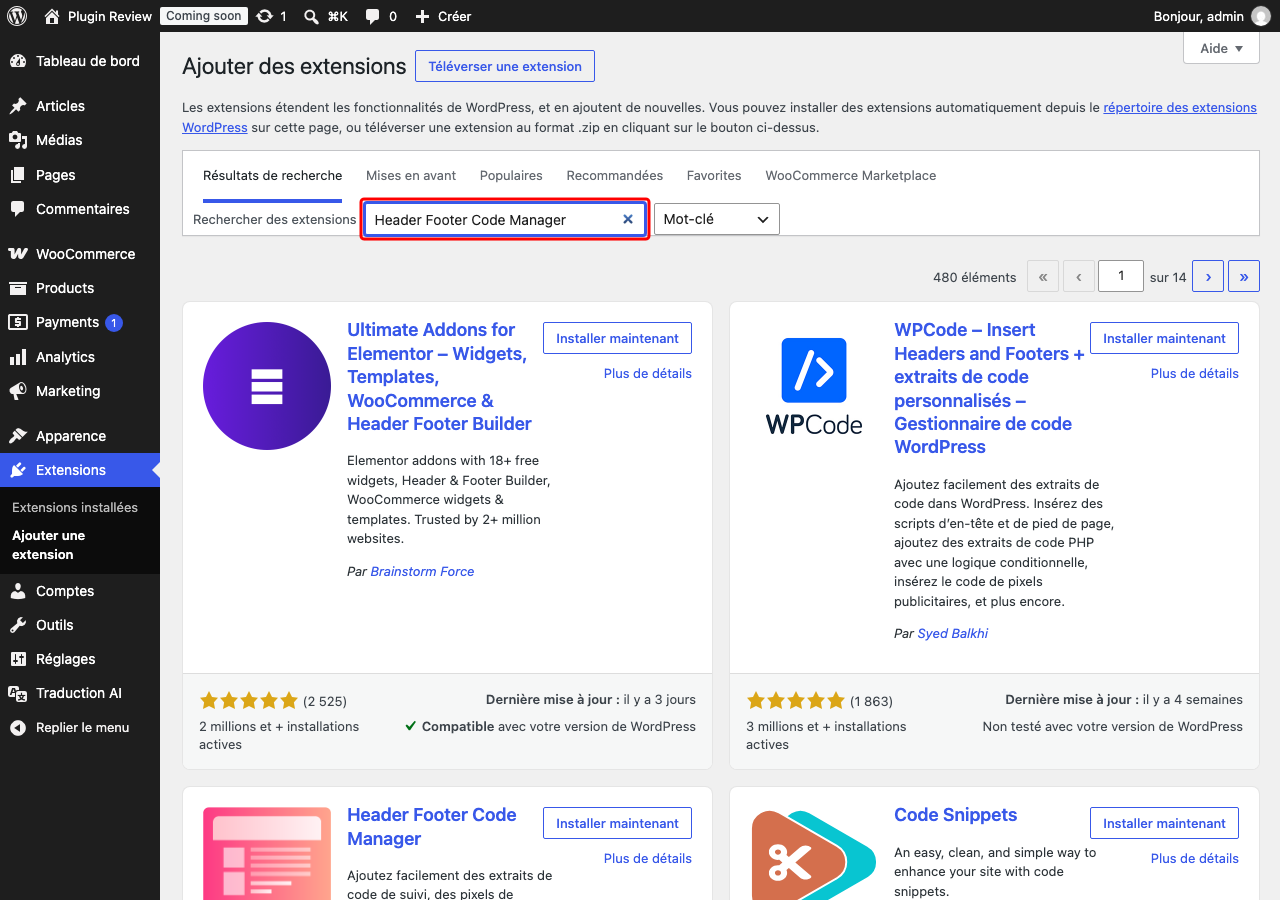The width and height of the screenshot is (1280, 900).
Task: Open Plus de détails for Ultimate Addons
Action: pos(648,373)
